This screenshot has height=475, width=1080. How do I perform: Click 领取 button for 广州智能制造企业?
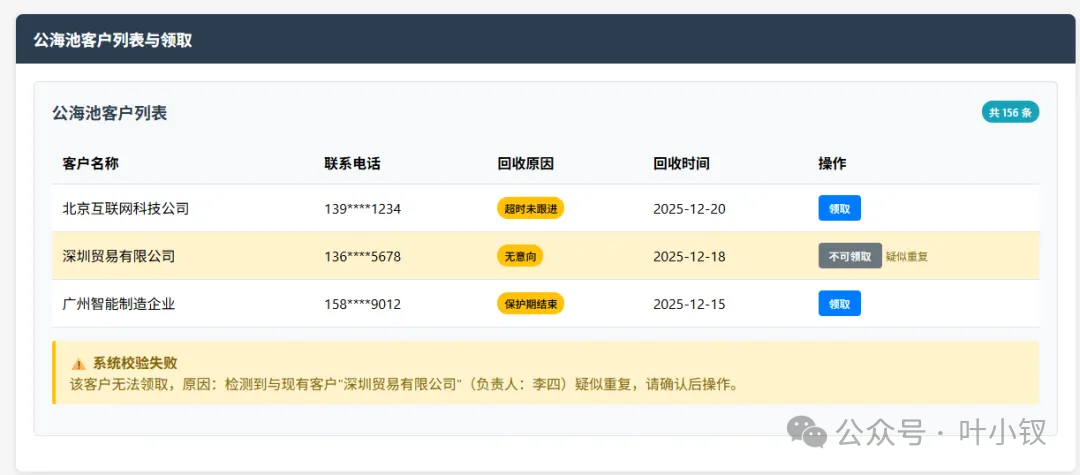840,304
